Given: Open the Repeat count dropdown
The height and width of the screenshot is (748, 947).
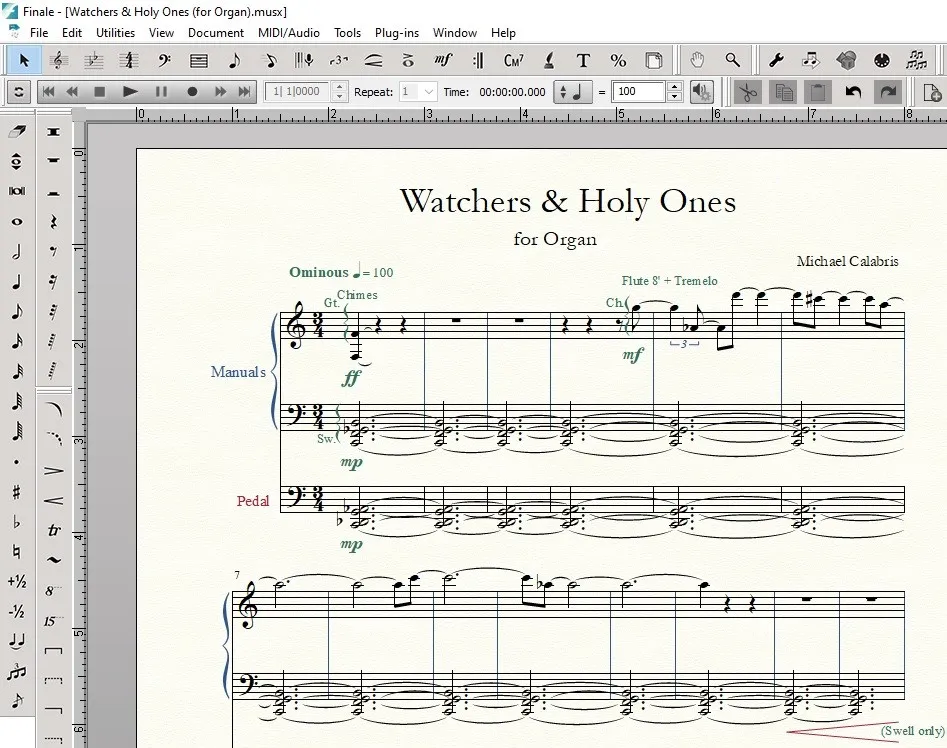Looking at the screenshot, I should coord(428,92).
